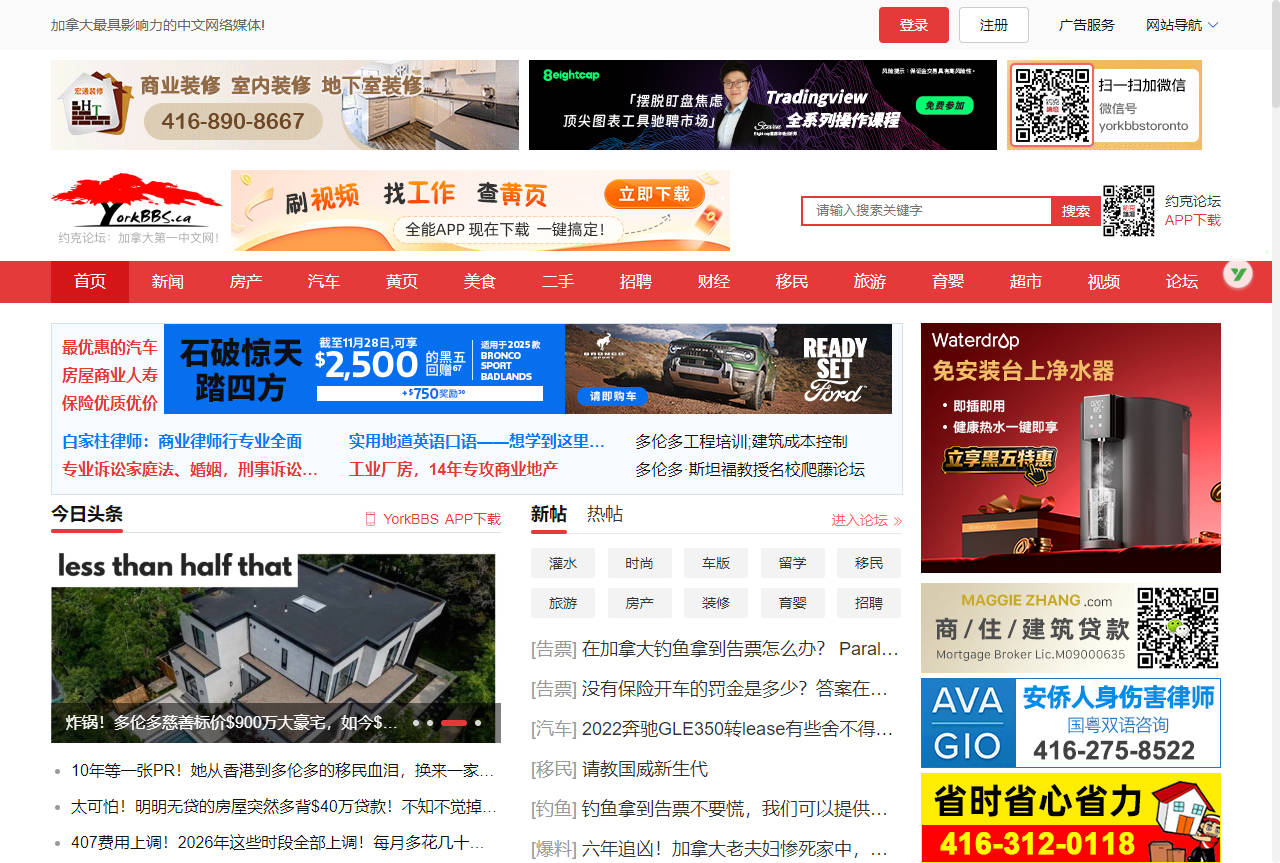Expand the 网站导航 dropdown

[1182, 25]
